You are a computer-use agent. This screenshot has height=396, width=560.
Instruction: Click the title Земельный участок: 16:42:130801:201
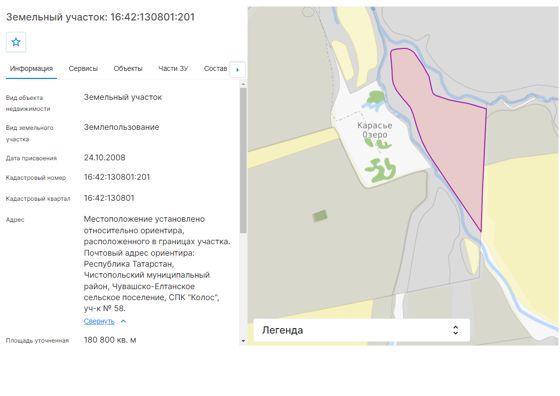(x=100, y=17)
